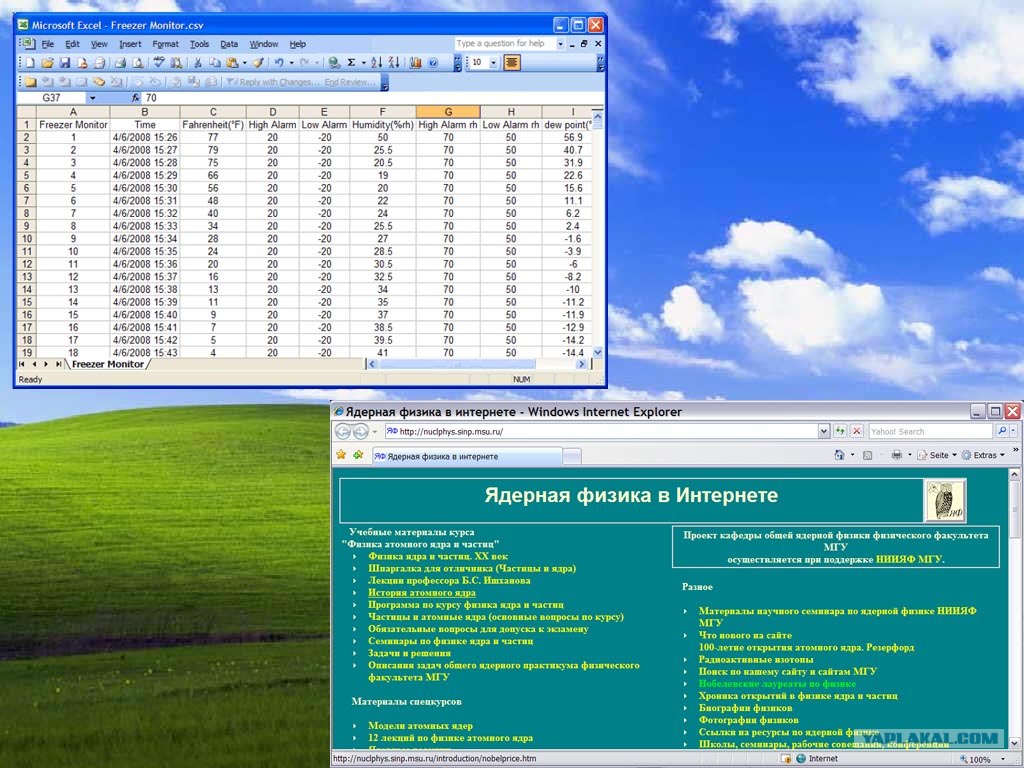This screenshot has width=1024, height=768.
Task: Expand the Undo history dropdown arrow
Action: (x=291, y=63)
